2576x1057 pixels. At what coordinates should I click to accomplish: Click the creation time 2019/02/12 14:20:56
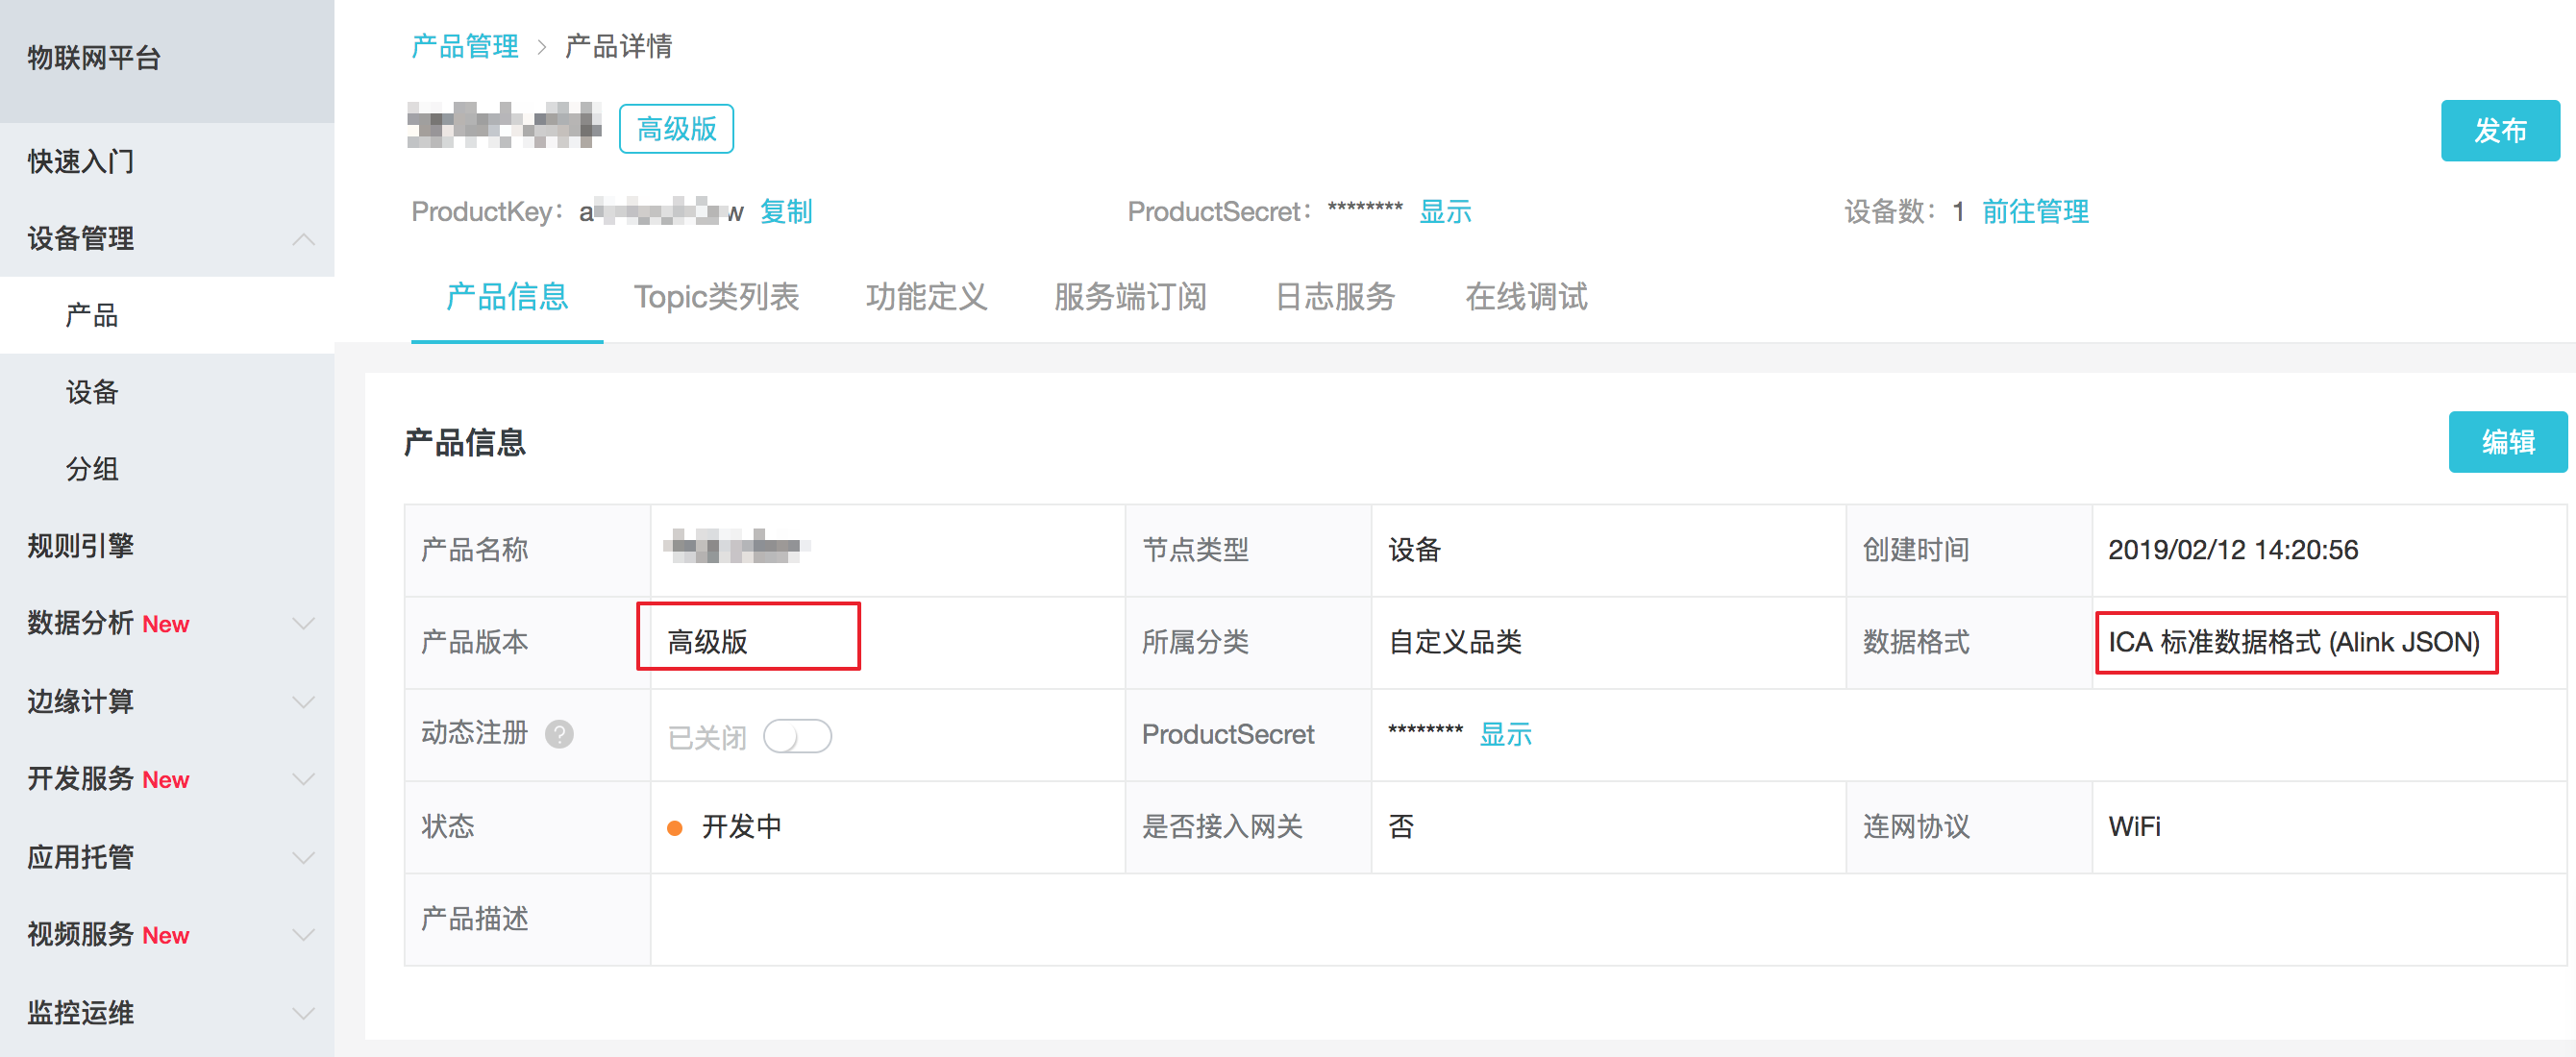pyautogui.click(x=2232, y=550)
